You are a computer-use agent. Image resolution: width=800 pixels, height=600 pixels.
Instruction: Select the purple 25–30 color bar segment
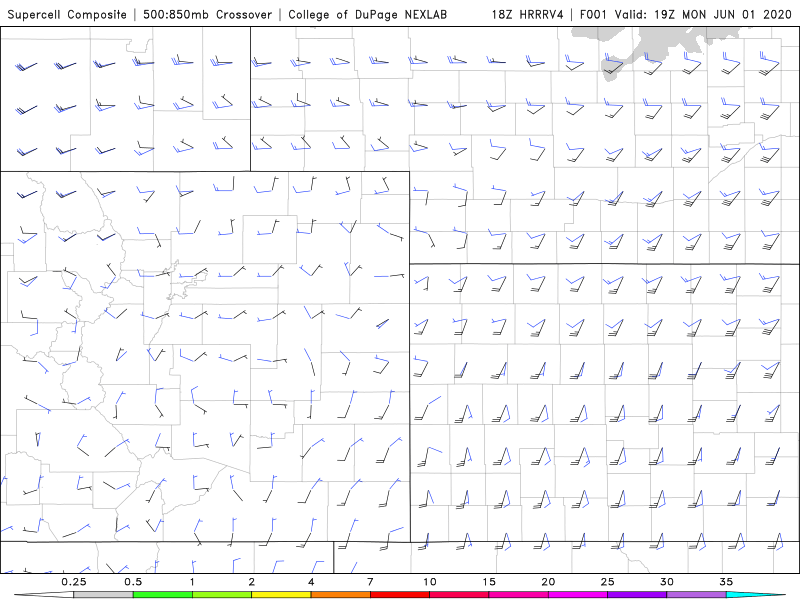point(637,595)
